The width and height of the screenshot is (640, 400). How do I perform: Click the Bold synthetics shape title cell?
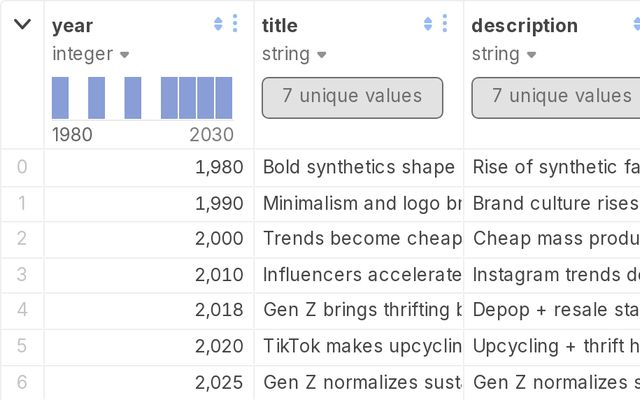click(359, 167)
